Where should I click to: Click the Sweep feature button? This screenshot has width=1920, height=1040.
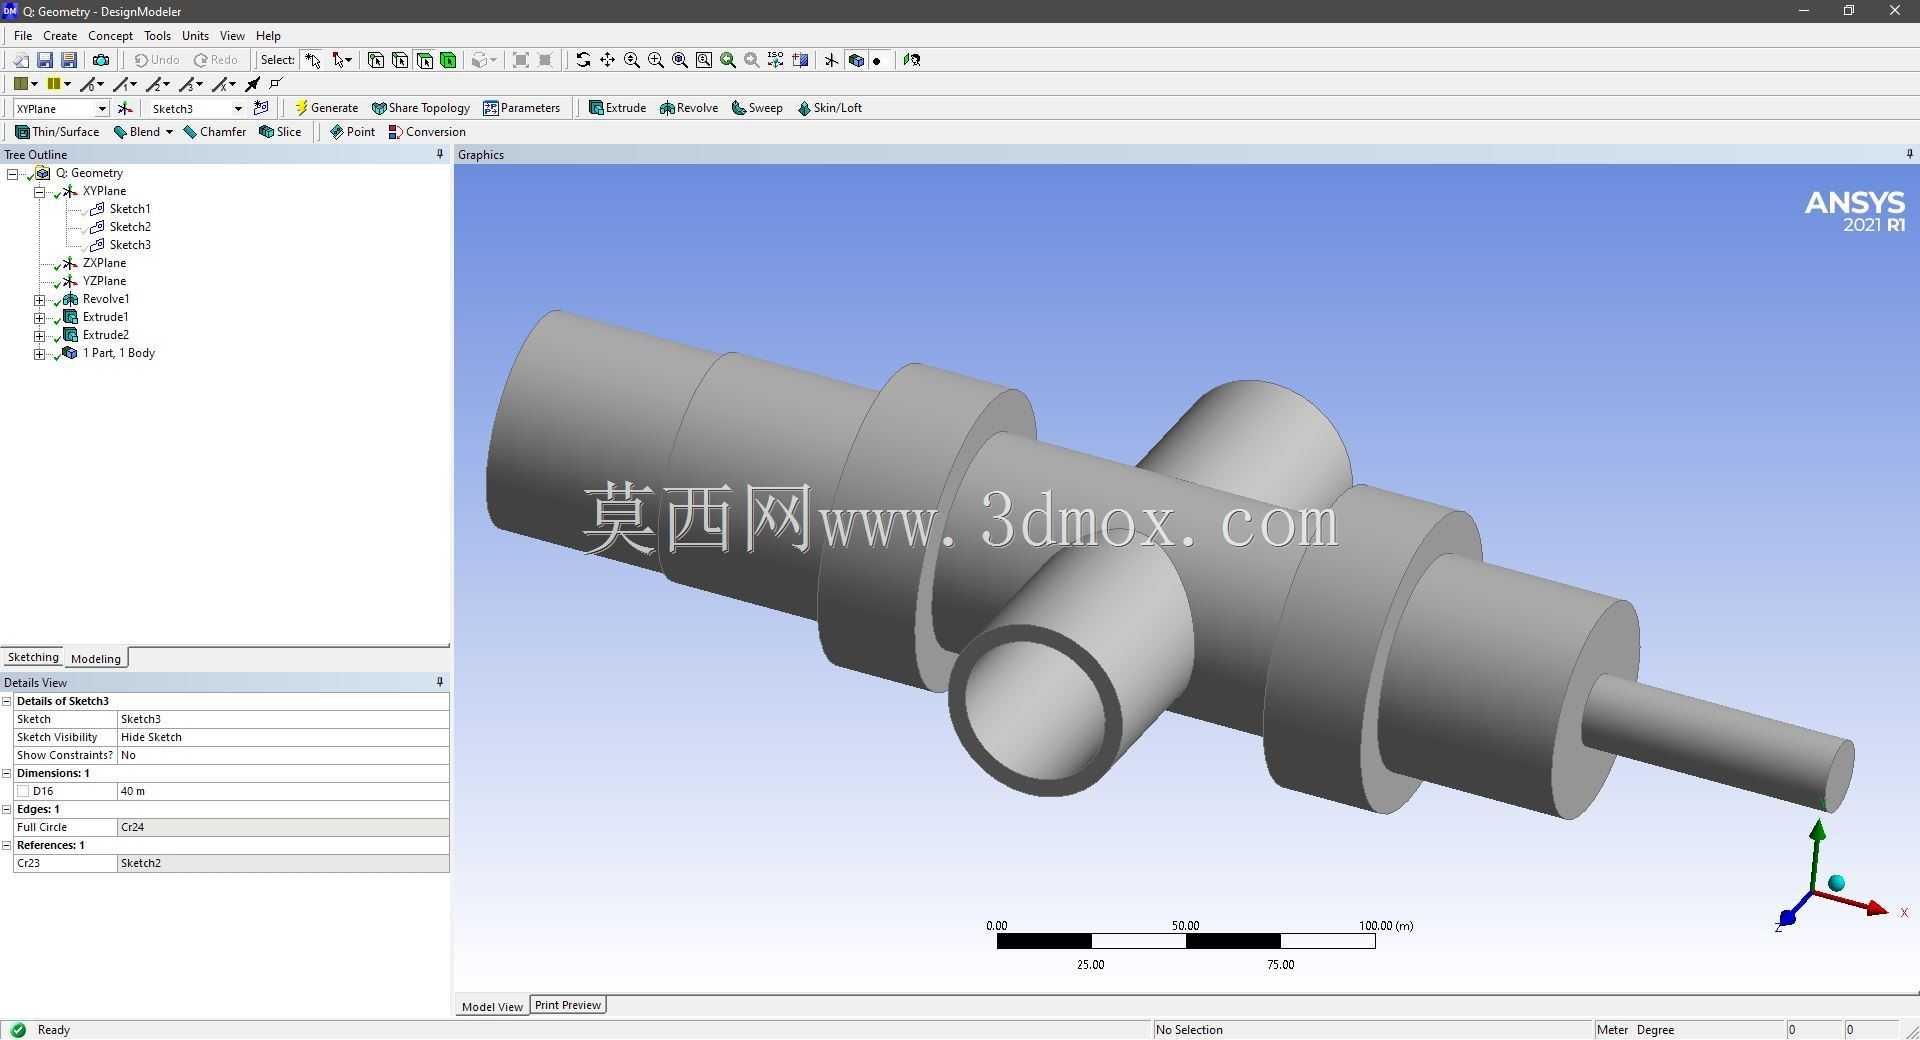pos(757,108)
